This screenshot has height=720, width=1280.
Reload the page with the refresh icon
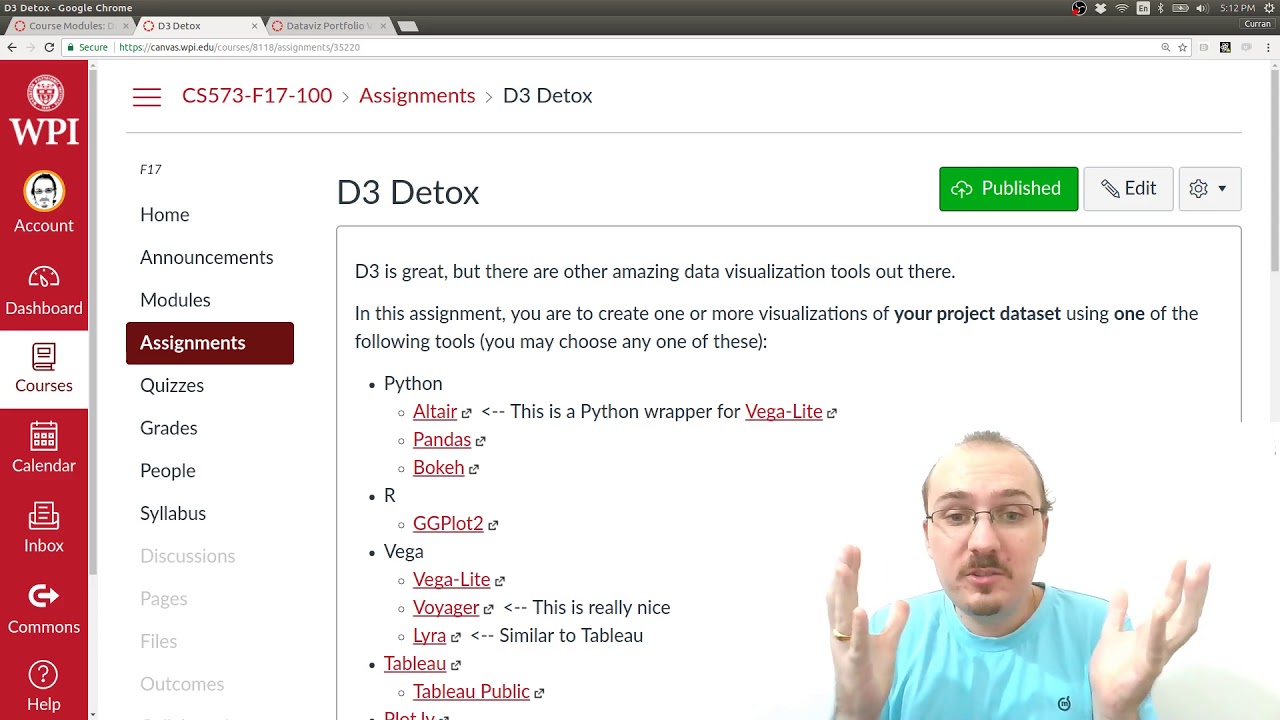[48, 47]
